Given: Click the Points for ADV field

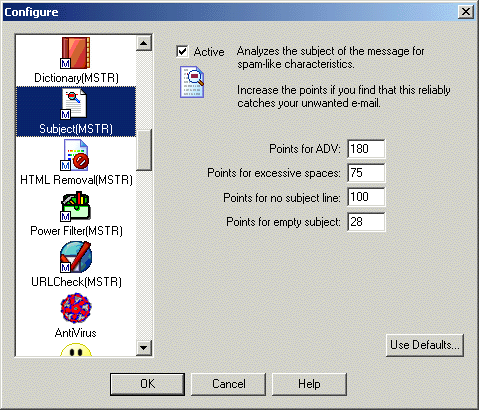Looking at the screenshot, I should pos(366,149).
